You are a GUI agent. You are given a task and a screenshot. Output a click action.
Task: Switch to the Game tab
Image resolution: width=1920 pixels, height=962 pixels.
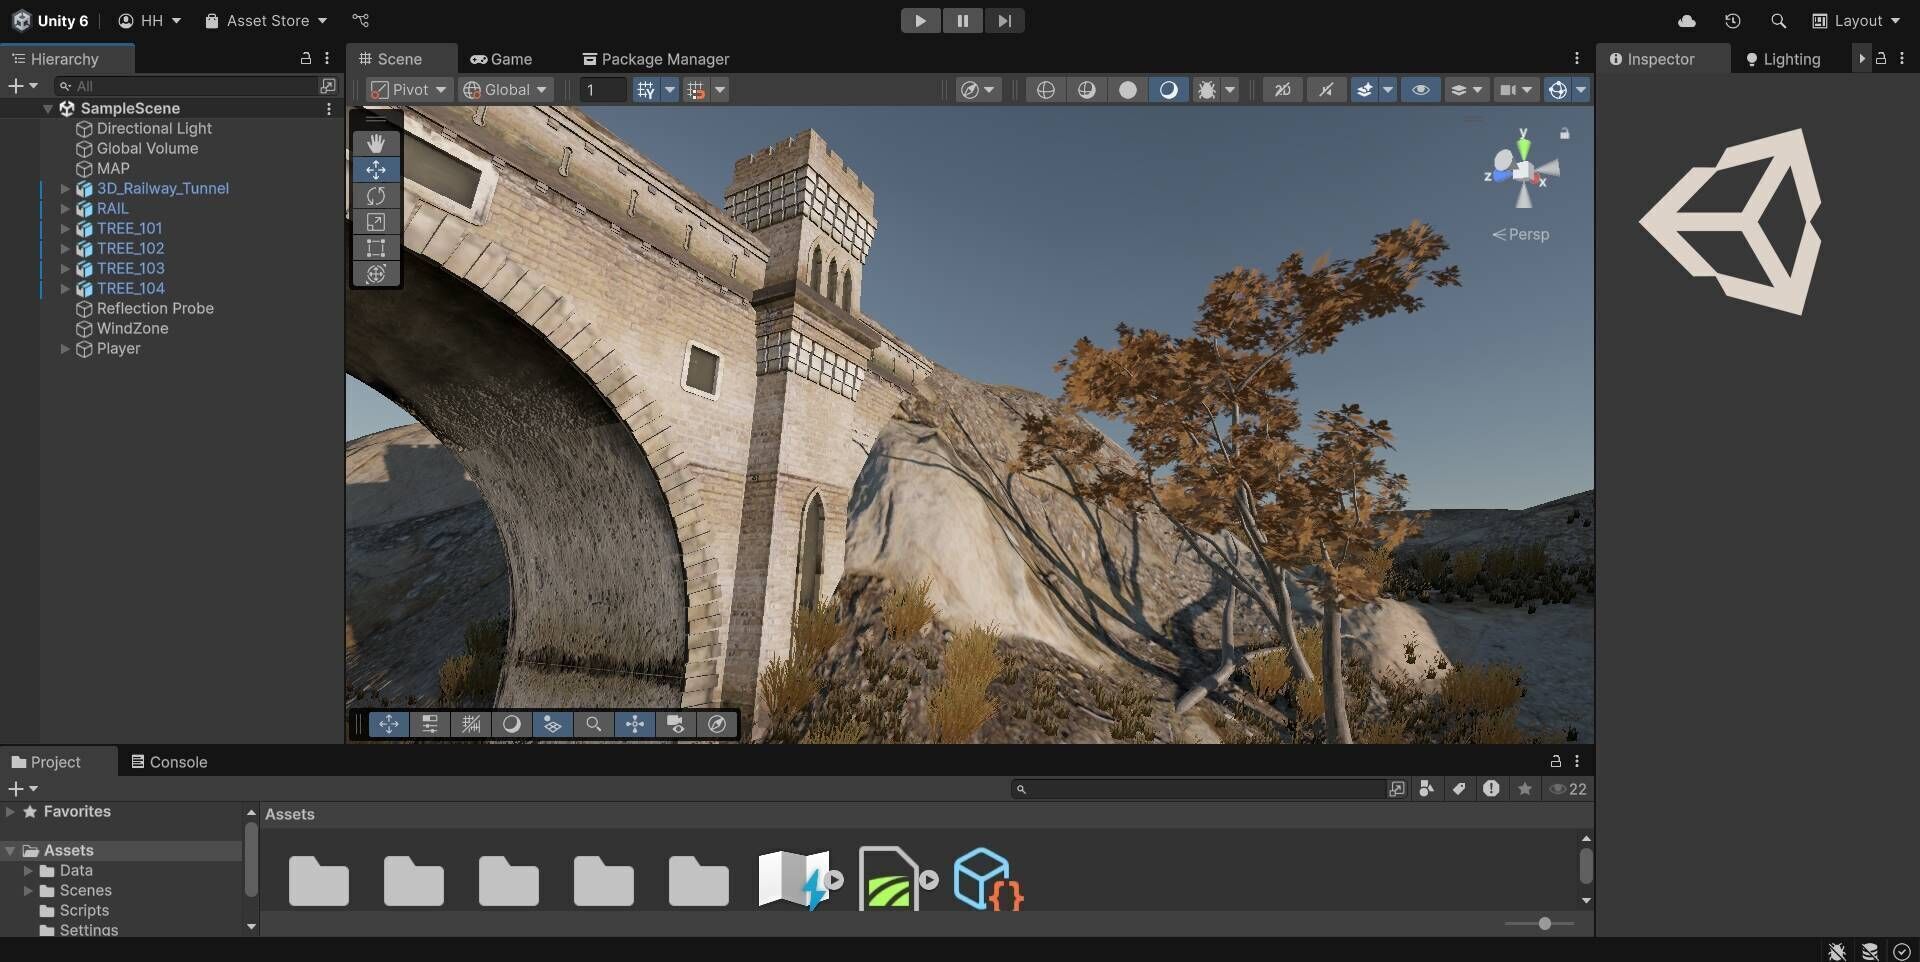tap(501, 59)
